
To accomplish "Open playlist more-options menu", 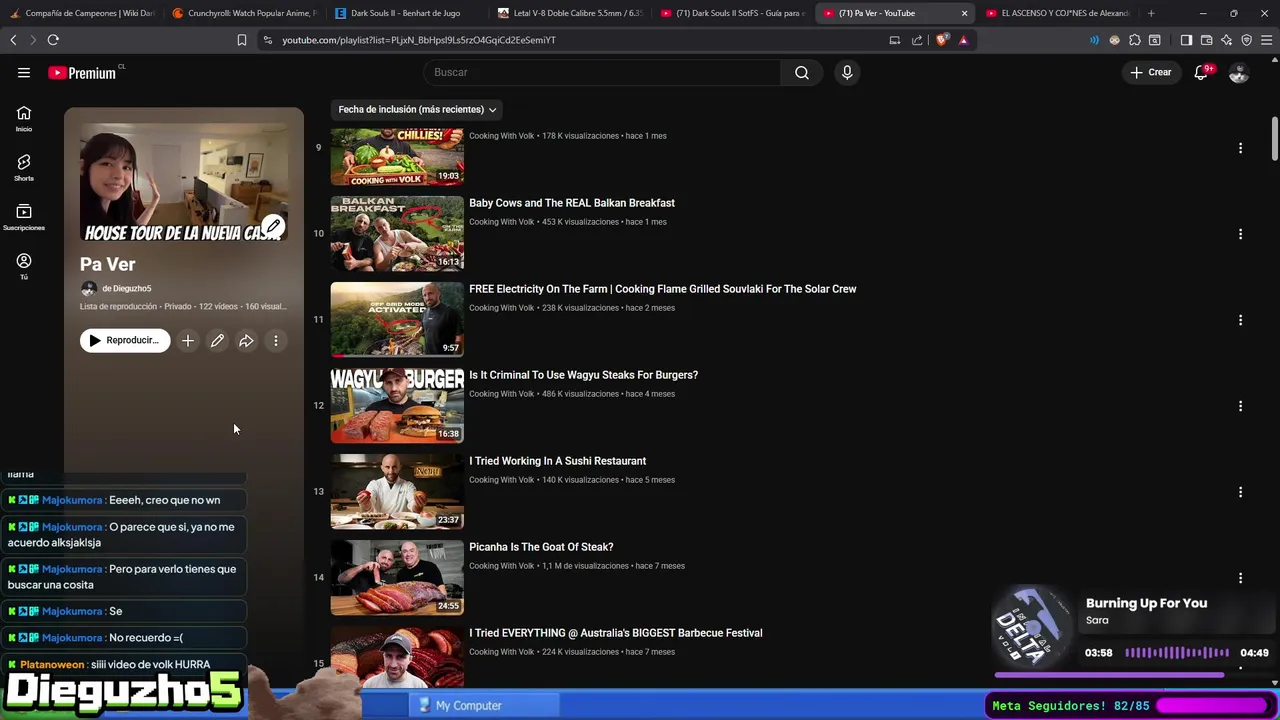I will 276,341.
